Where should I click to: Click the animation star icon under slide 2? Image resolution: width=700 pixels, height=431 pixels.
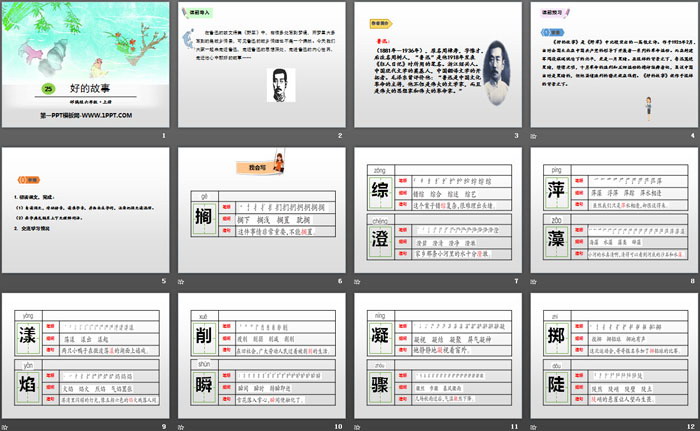pos(184,135)
